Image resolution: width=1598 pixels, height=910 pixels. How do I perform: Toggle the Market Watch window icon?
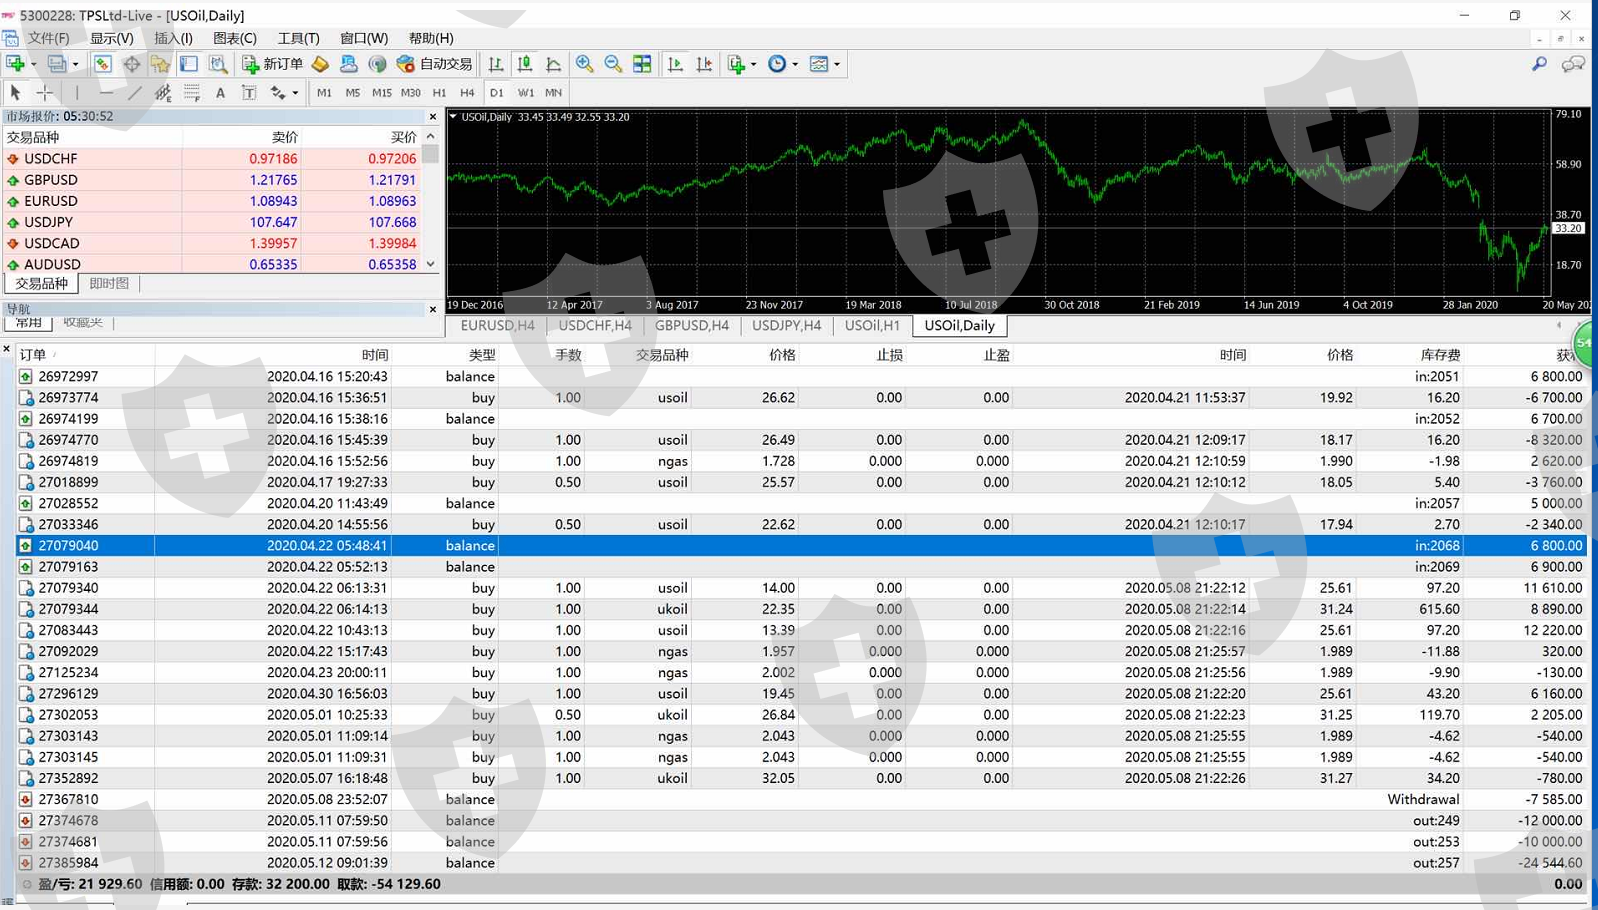pyautogui.click(x=102, y=64)
